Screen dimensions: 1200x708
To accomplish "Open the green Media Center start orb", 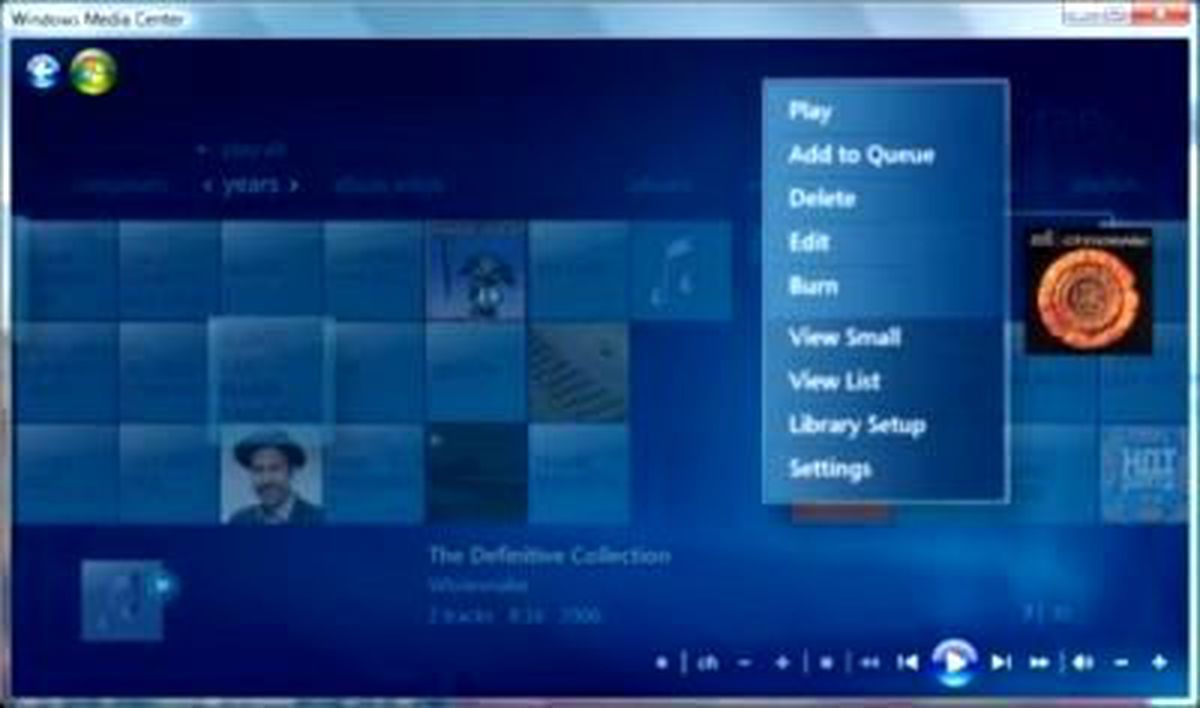I will [93, 71].
